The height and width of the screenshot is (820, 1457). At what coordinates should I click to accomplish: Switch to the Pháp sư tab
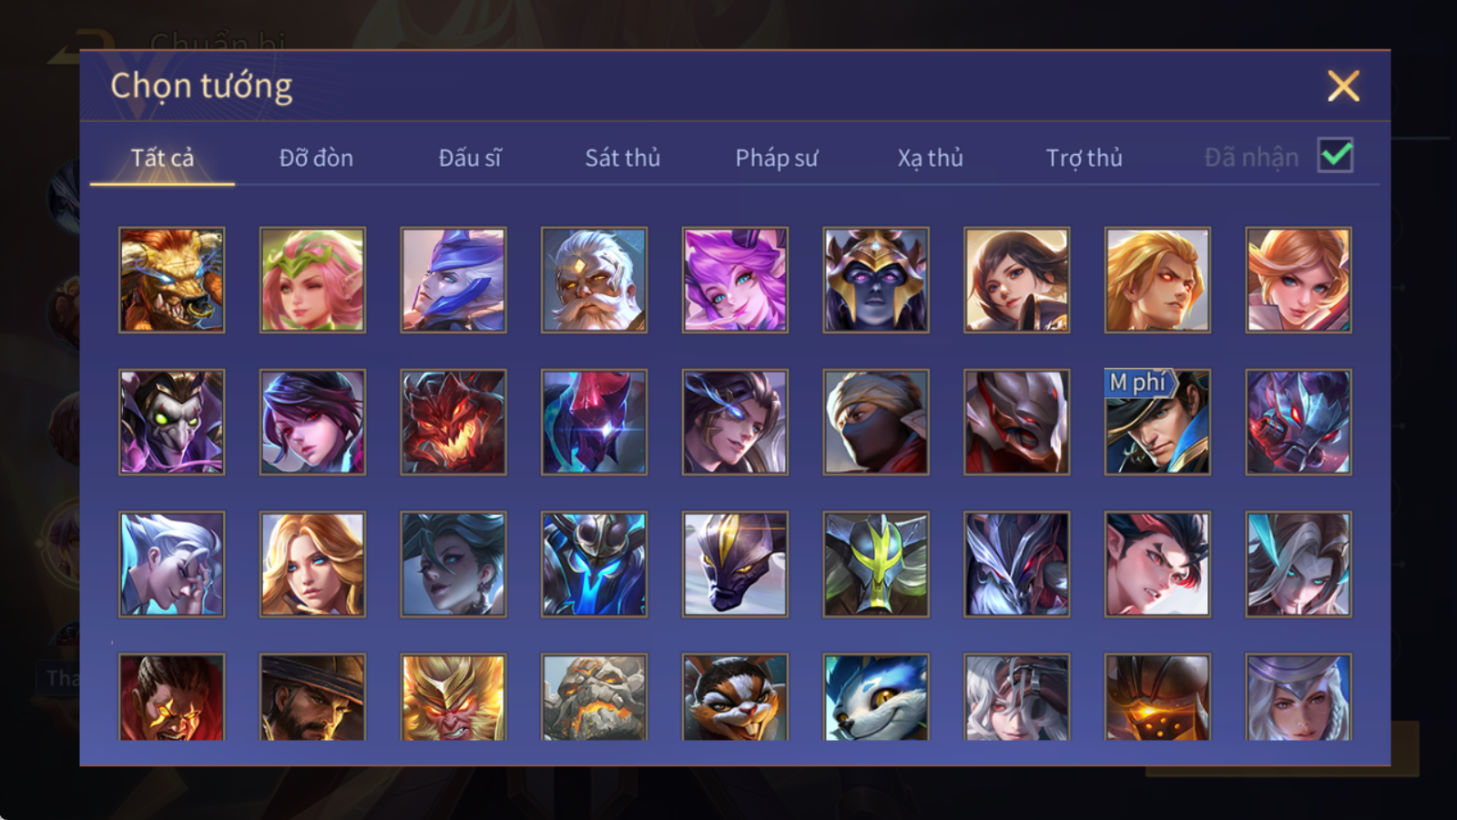(776, 158)
